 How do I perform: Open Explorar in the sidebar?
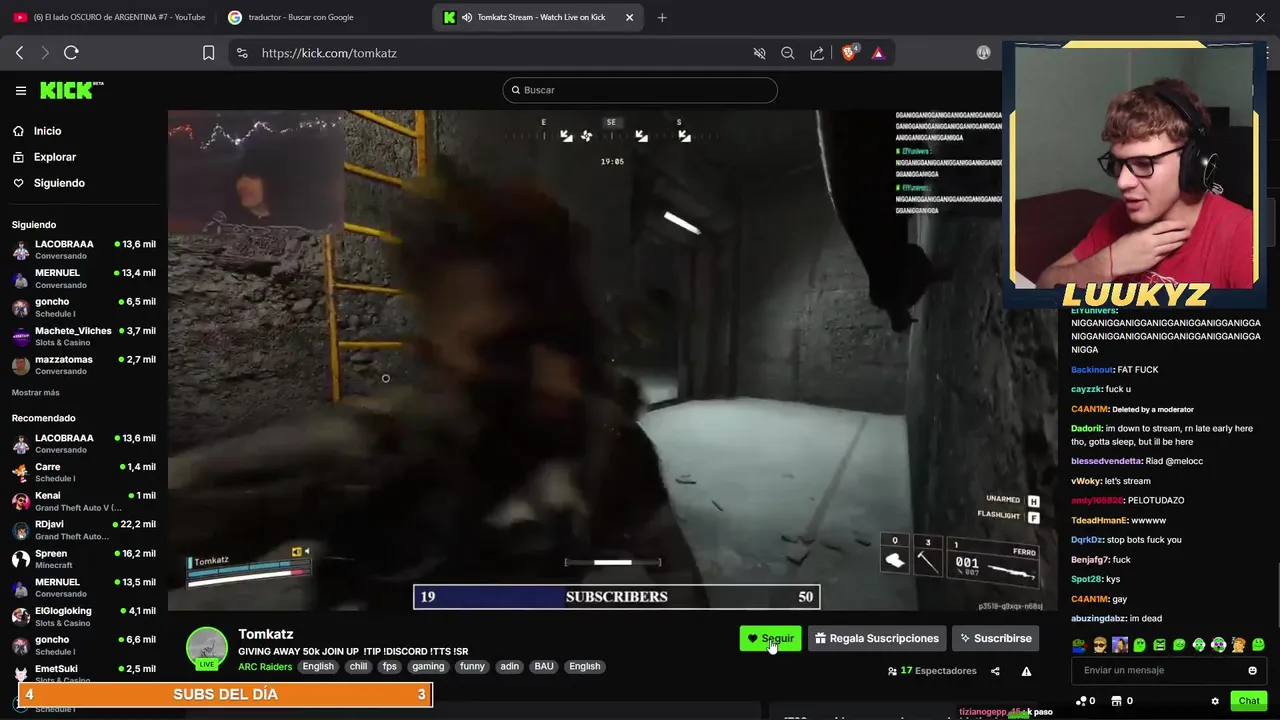point(54,157)
